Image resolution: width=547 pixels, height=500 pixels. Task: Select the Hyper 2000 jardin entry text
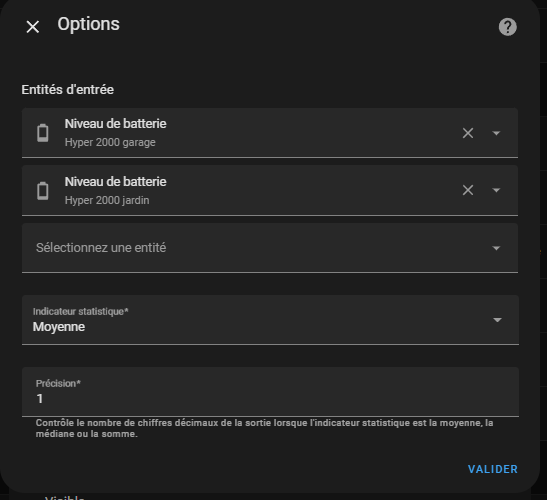(x=107, y=200)
